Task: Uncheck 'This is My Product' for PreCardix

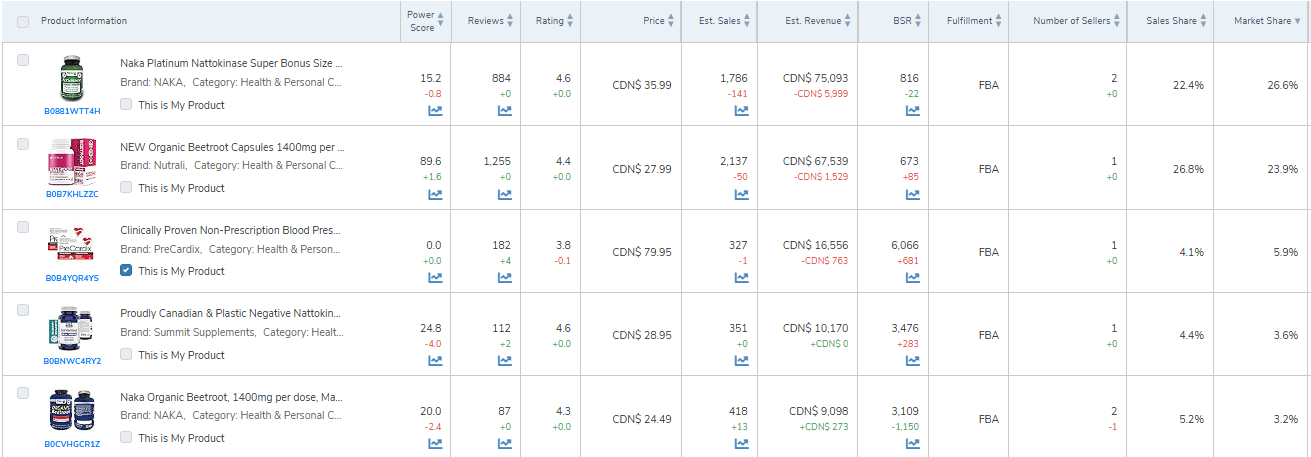Action: point(126,270)
